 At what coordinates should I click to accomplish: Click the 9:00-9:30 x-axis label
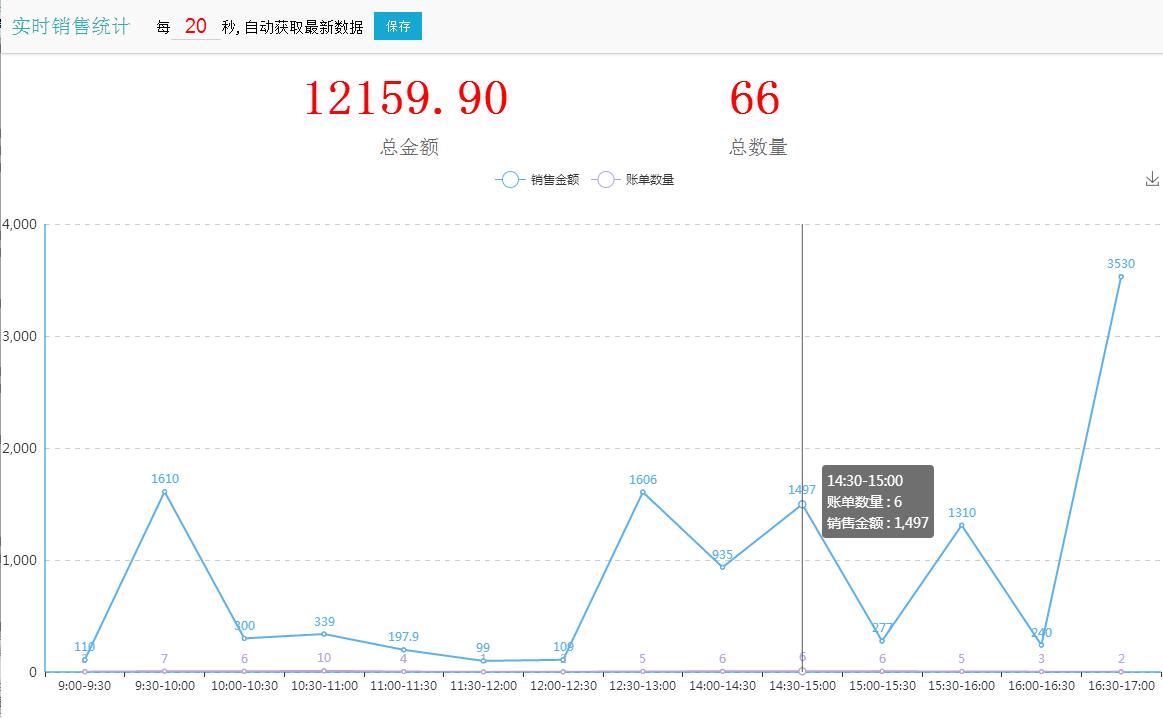tap(85, 686)
